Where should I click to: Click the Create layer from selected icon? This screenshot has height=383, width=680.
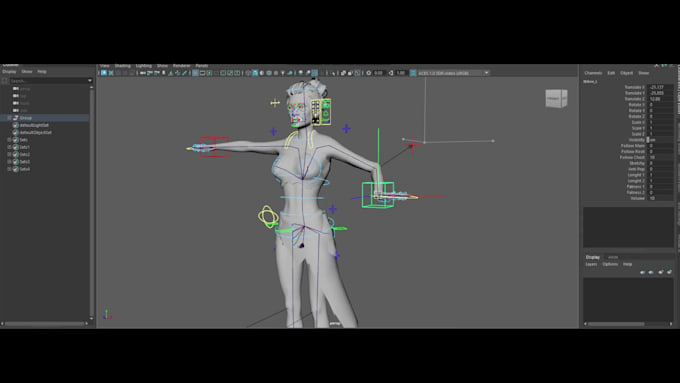[670, 272]
